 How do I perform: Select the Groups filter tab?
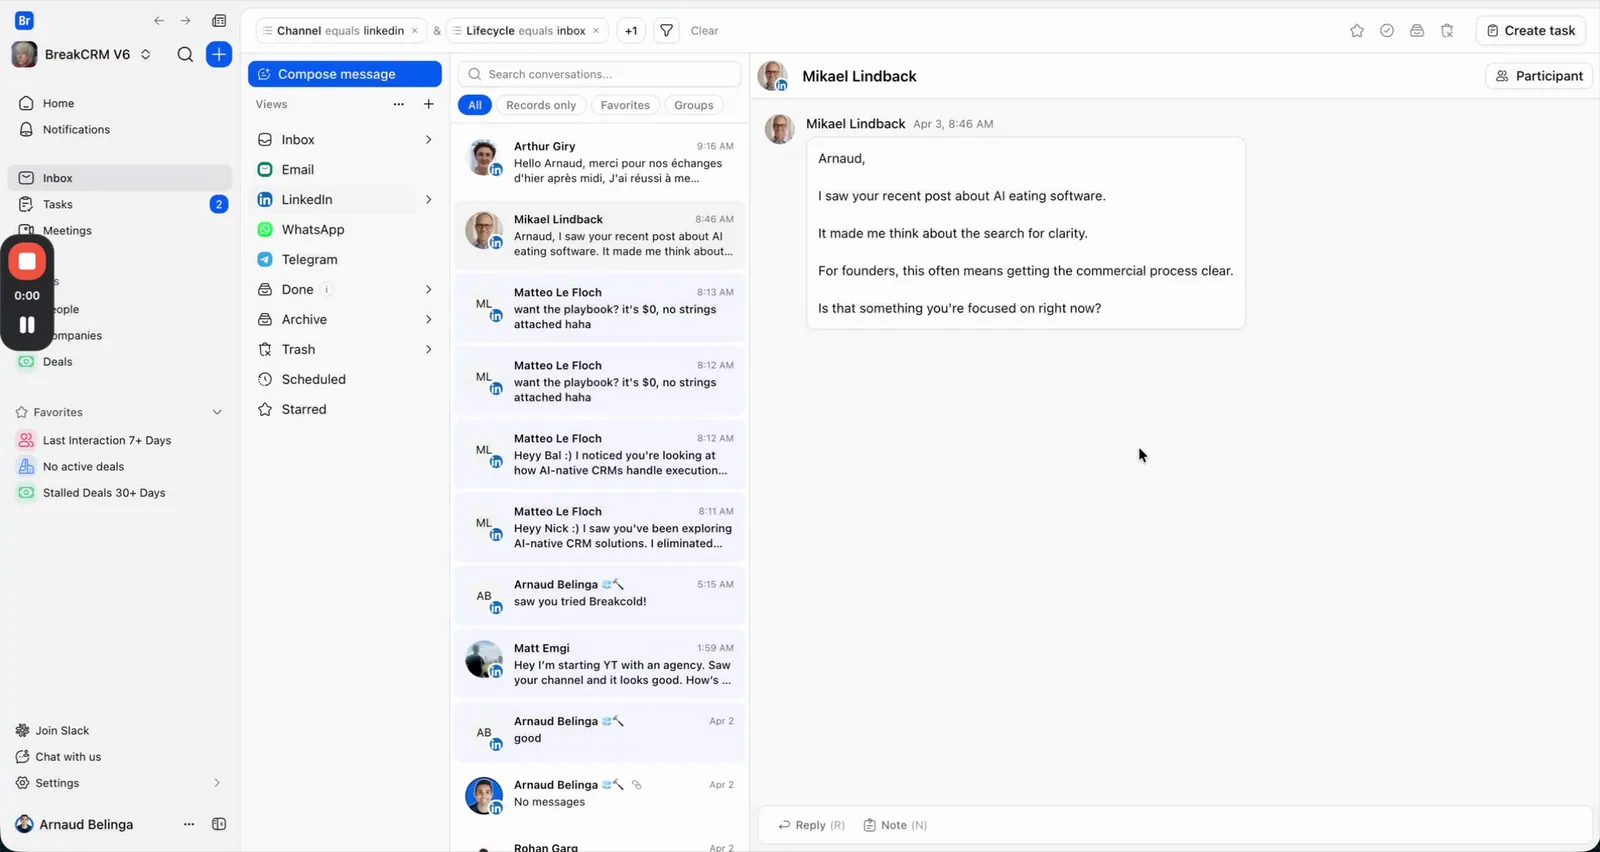(x=694, y=105)
